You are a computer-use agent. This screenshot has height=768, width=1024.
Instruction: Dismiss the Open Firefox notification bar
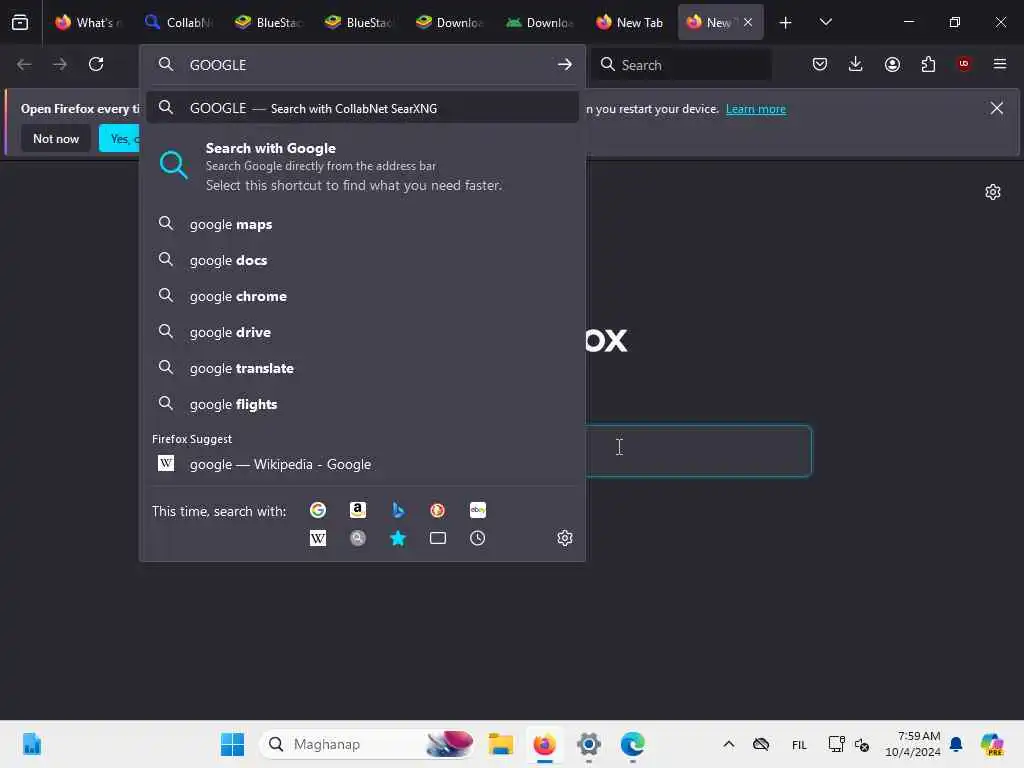(x=997, y=108)
